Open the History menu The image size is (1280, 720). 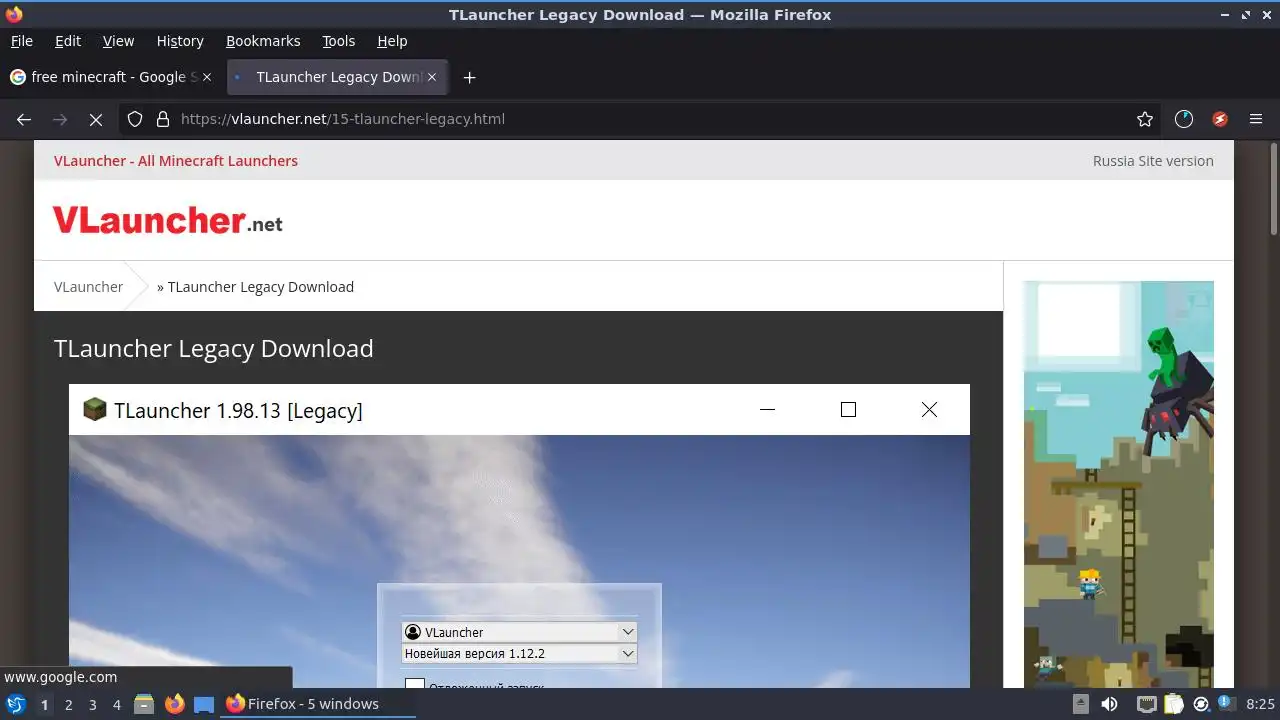180,41
